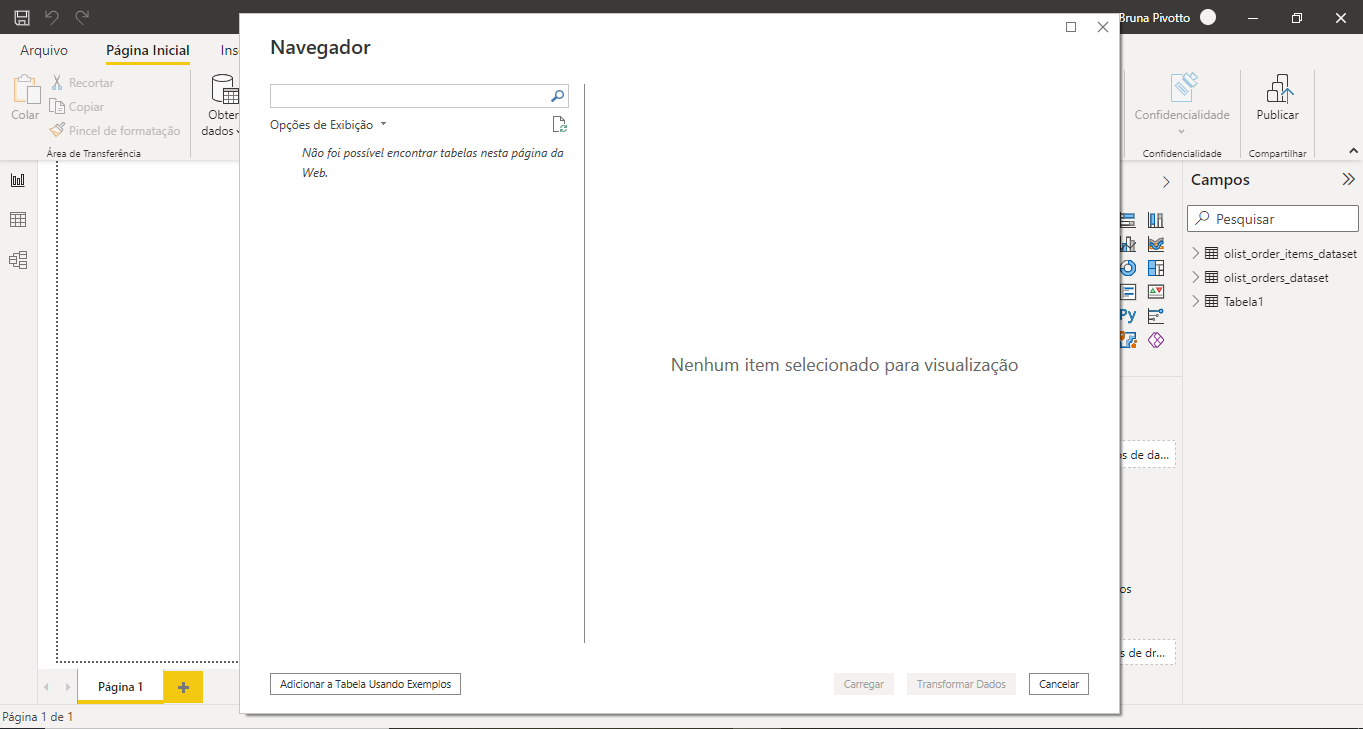Switch to Página 1 page tab

tap(120, 687)
